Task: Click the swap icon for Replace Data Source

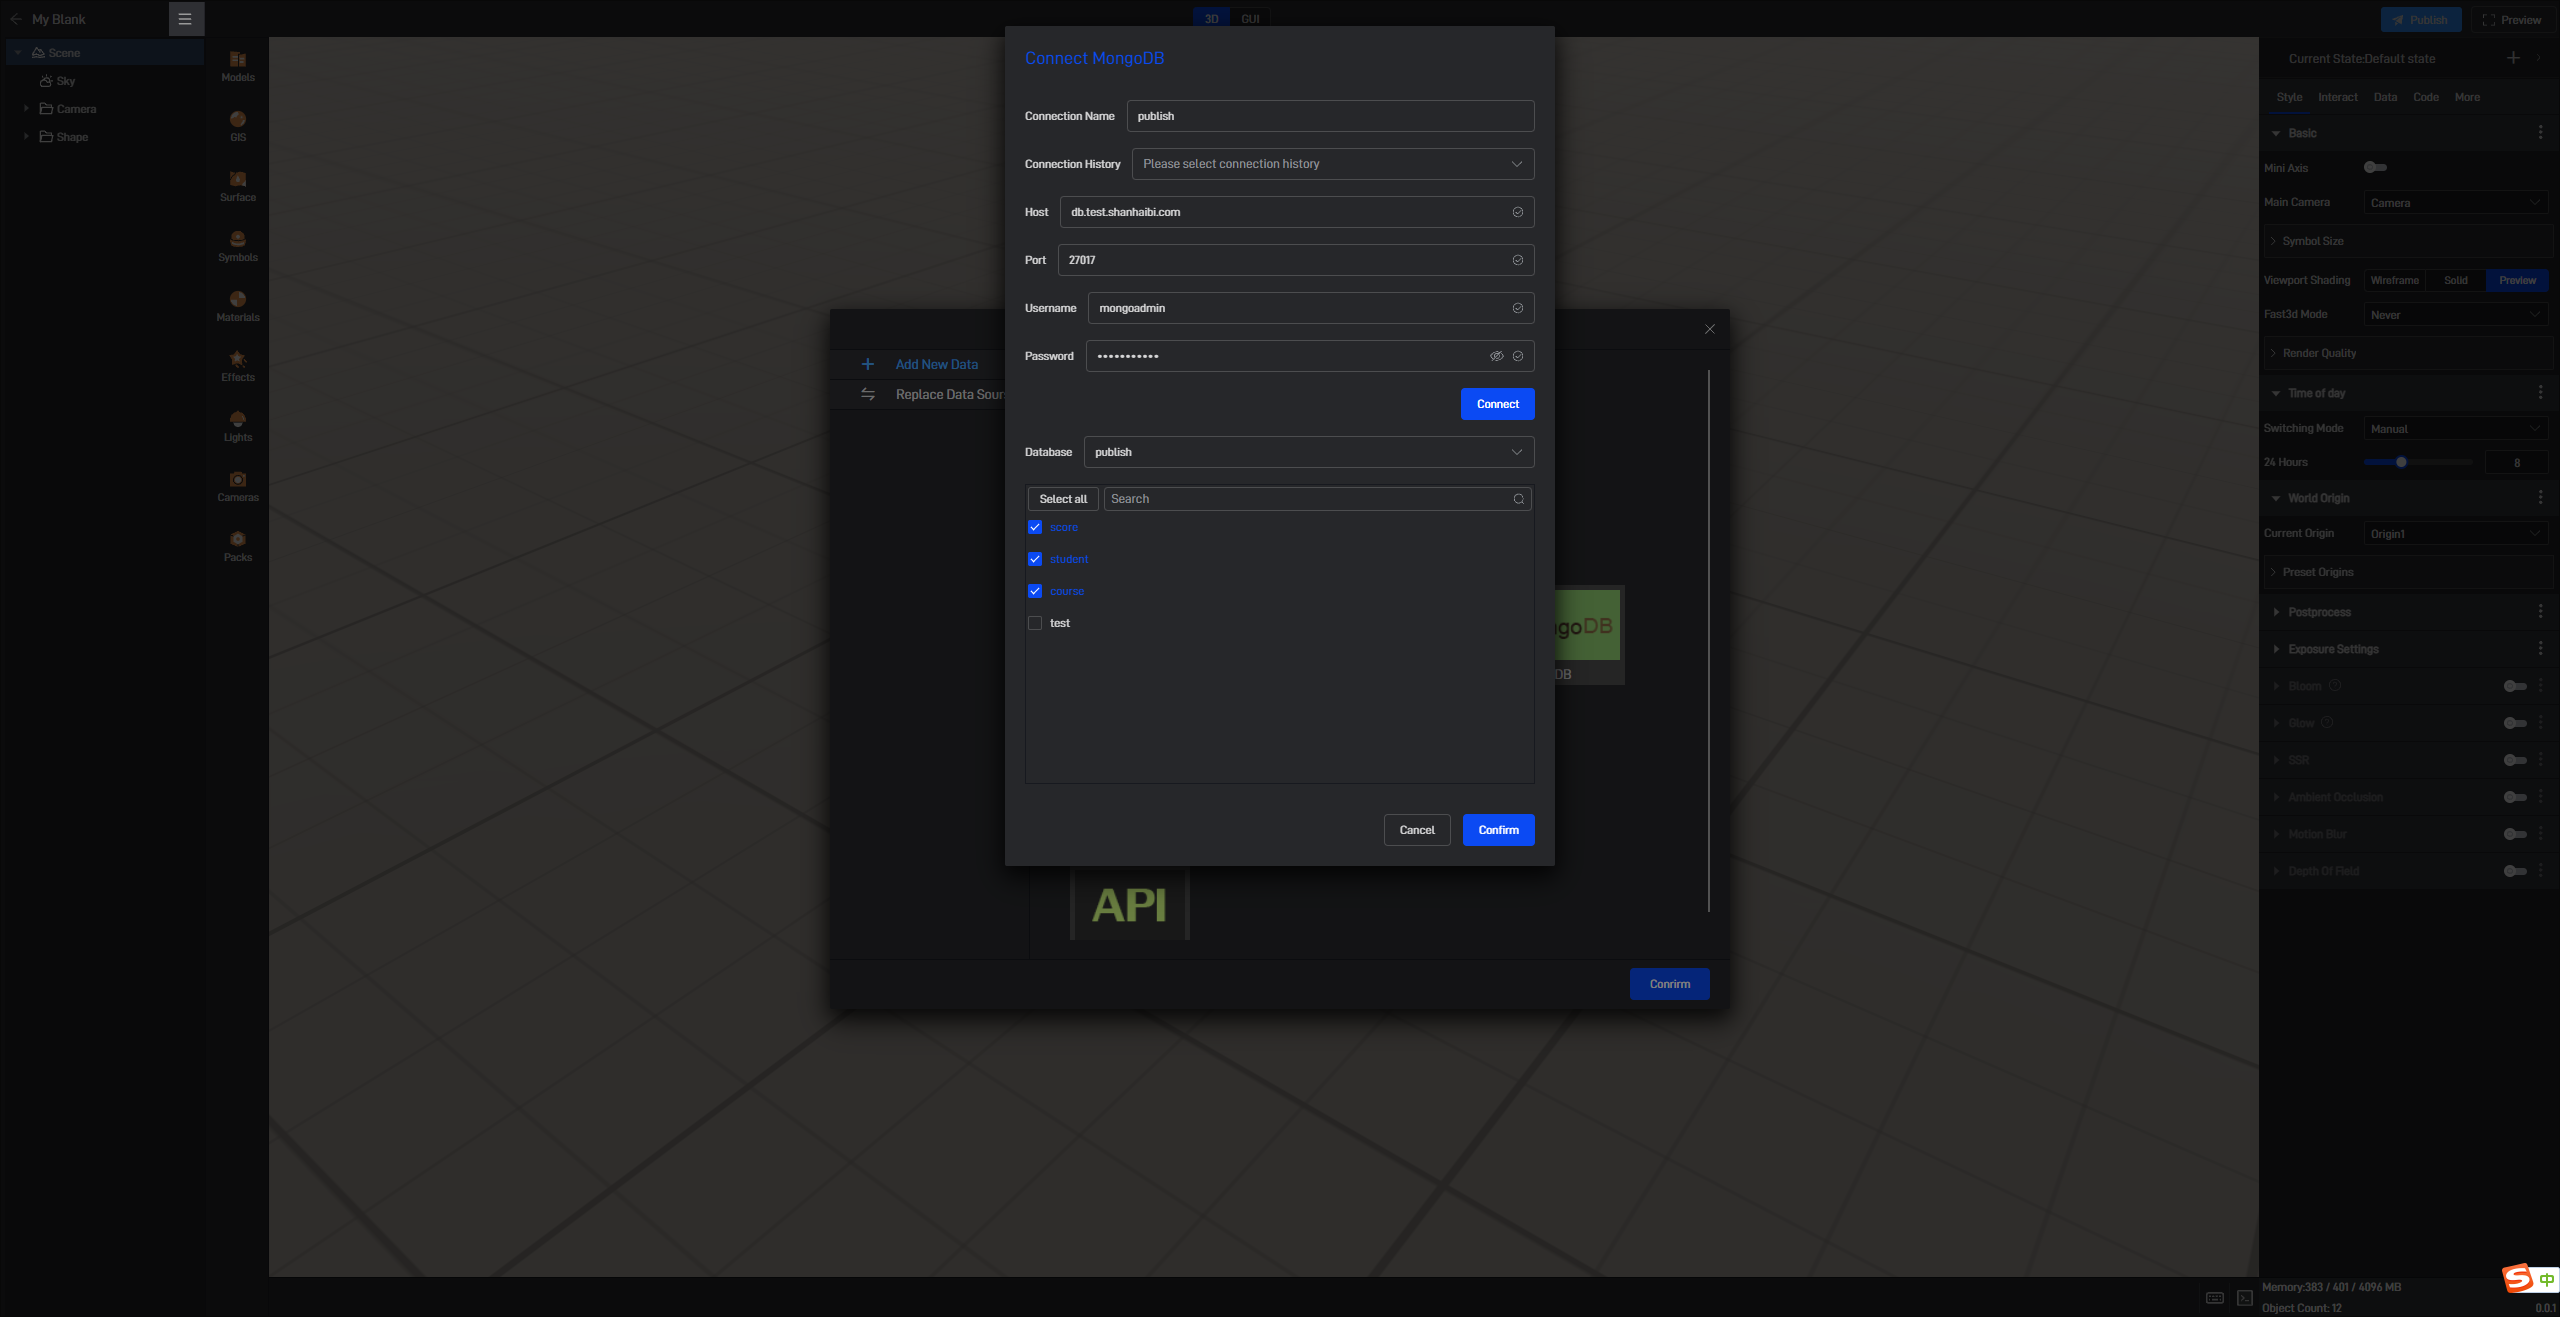Action: point(868,394)
